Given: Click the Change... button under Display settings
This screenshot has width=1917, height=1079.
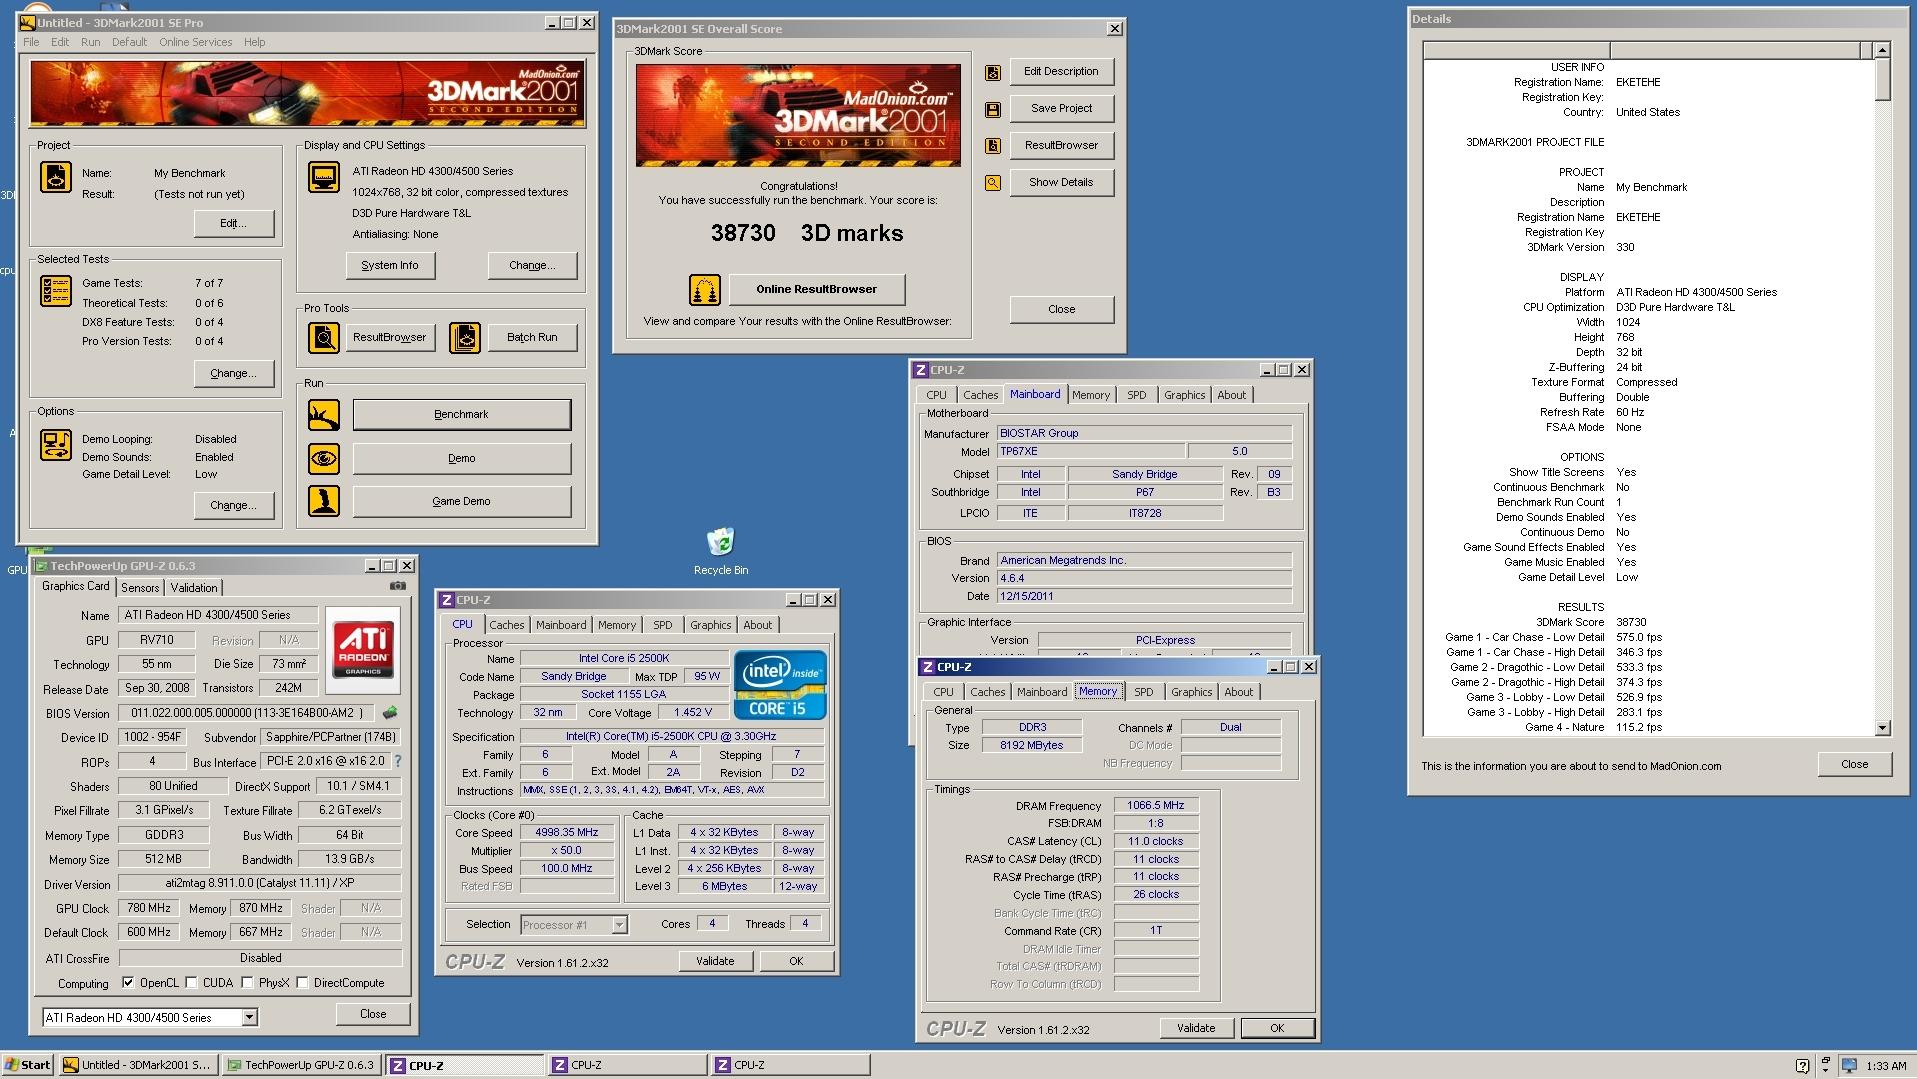Looking at the screenshot, I should [532, 266].
